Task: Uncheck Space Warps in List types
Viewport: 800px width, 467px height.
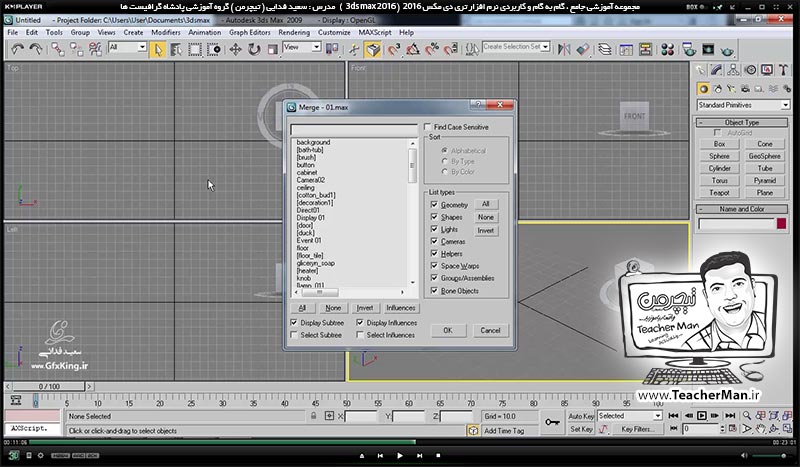Action: [434, 266]
